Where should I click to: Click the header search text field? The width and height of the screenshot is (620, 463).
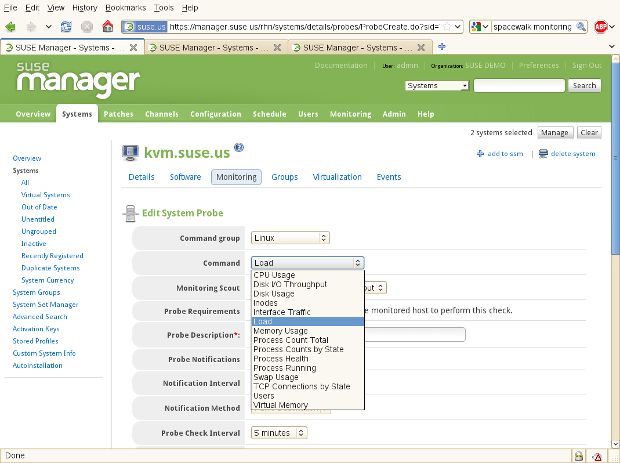(x=519, y=85)
